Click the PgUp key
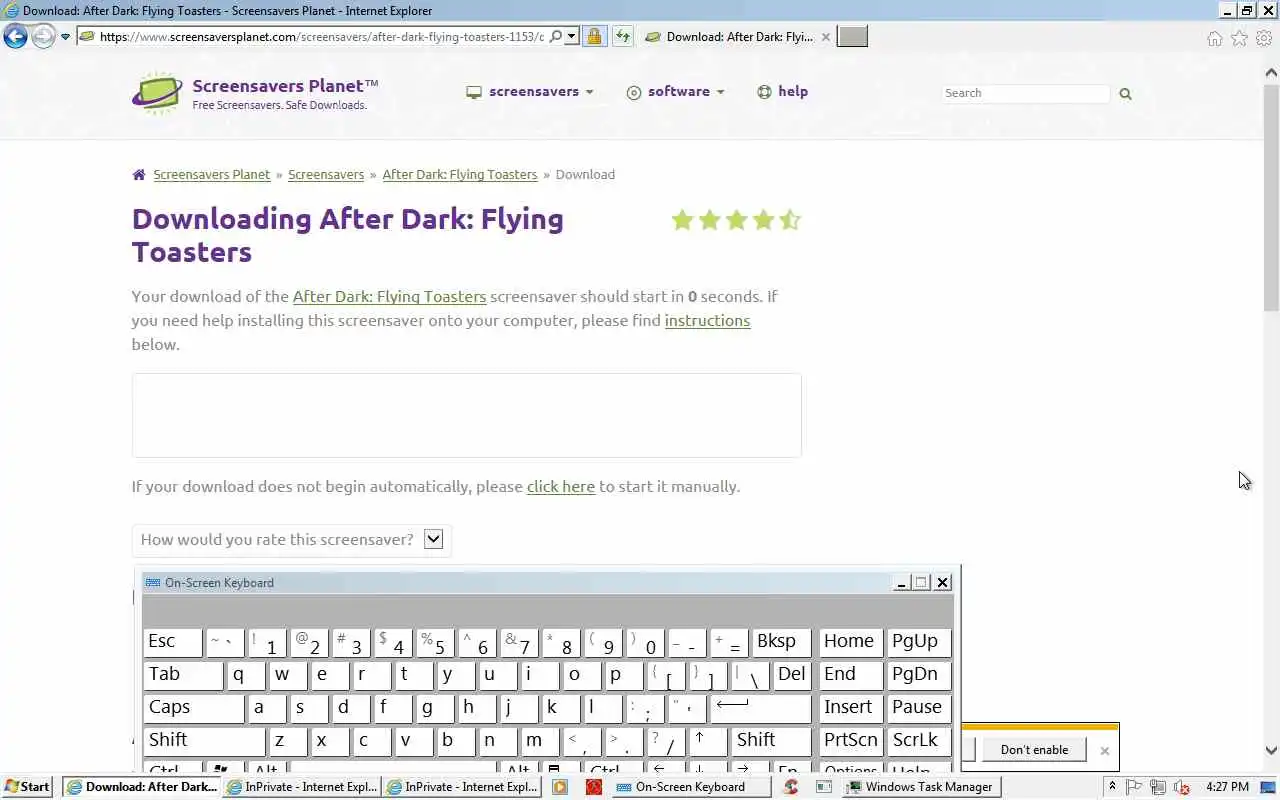Viewport: 1280px width, 800px height. click(x=918, y=642)
